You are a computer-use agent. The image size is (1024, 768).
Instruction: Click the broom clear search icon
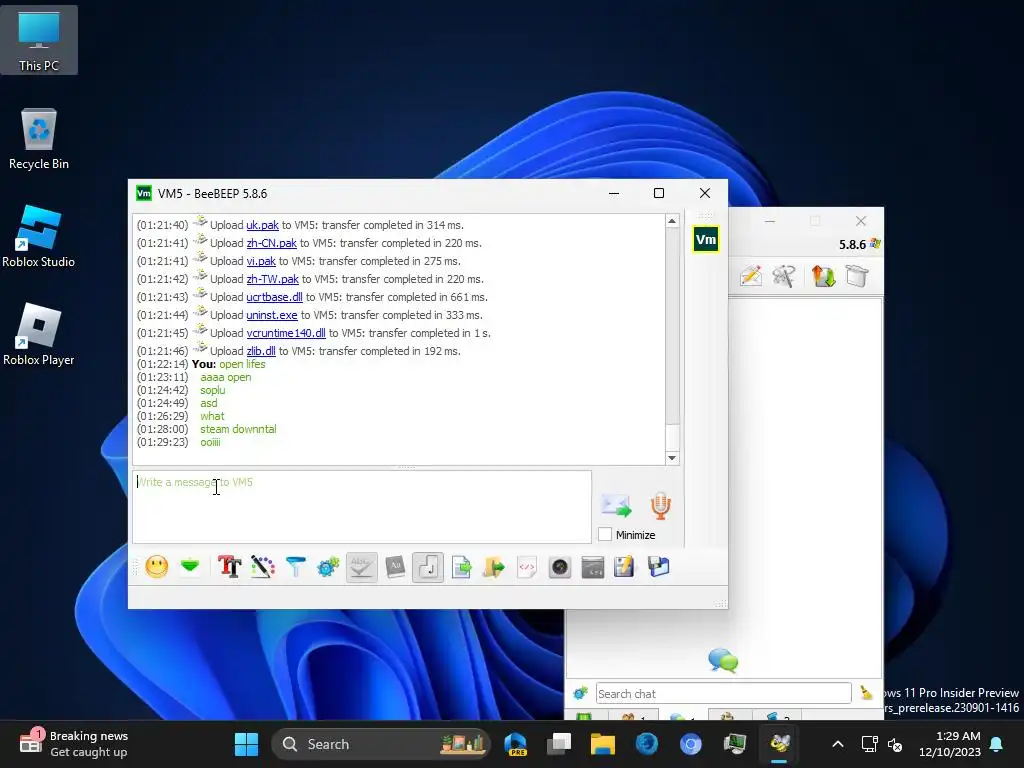(867, 693)
